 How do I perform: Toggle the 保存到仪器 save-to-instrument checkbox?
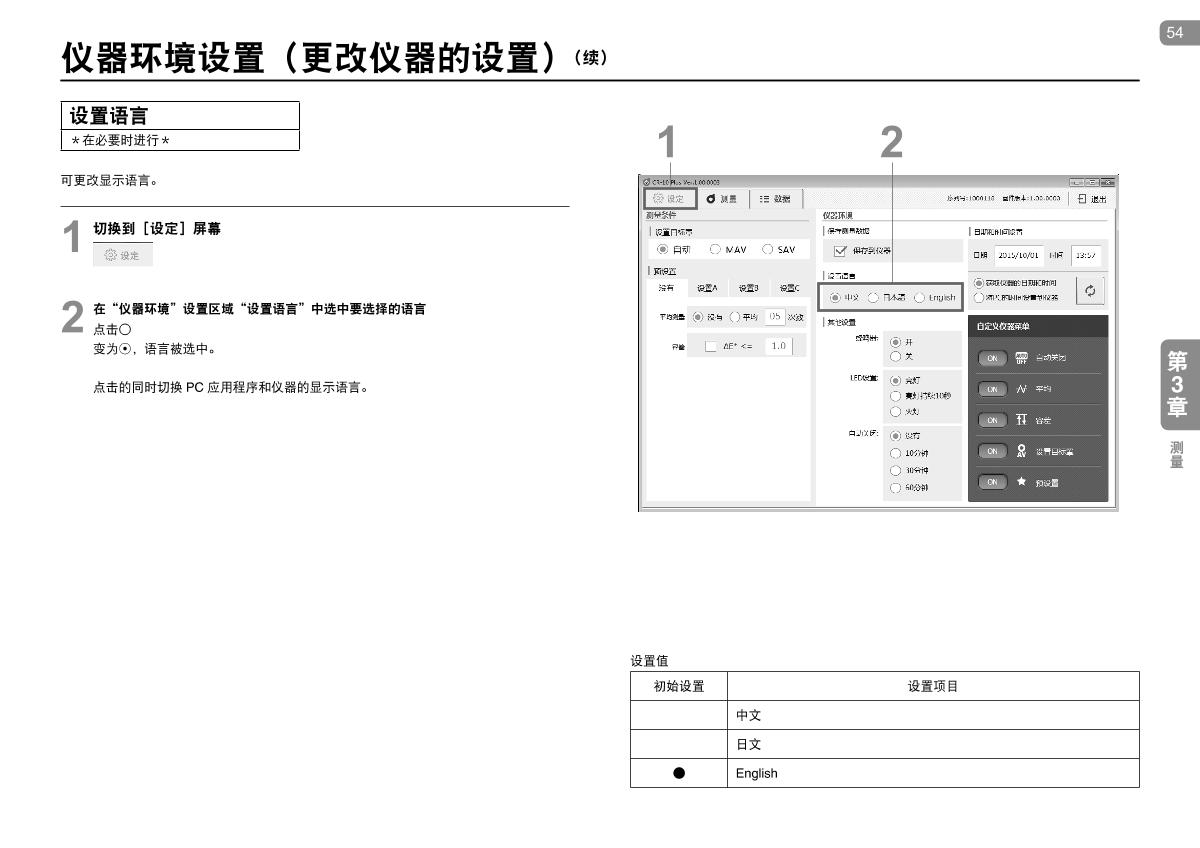click(840, 250)
